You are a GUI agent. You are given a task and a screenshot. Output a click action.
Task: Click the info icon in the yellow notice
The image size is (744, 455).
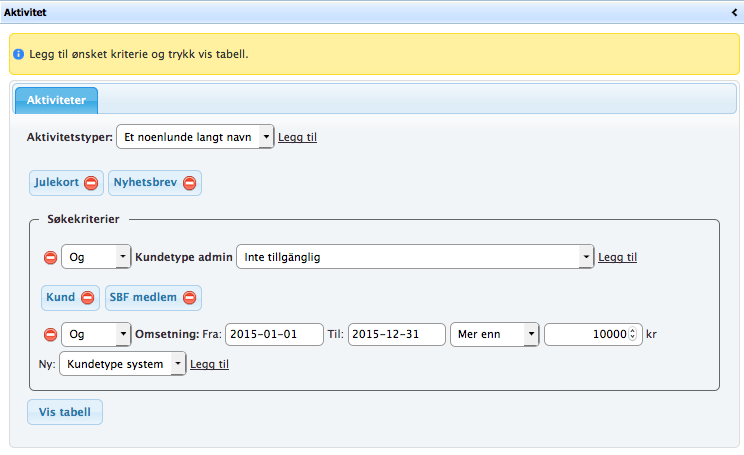coord(18,53)
